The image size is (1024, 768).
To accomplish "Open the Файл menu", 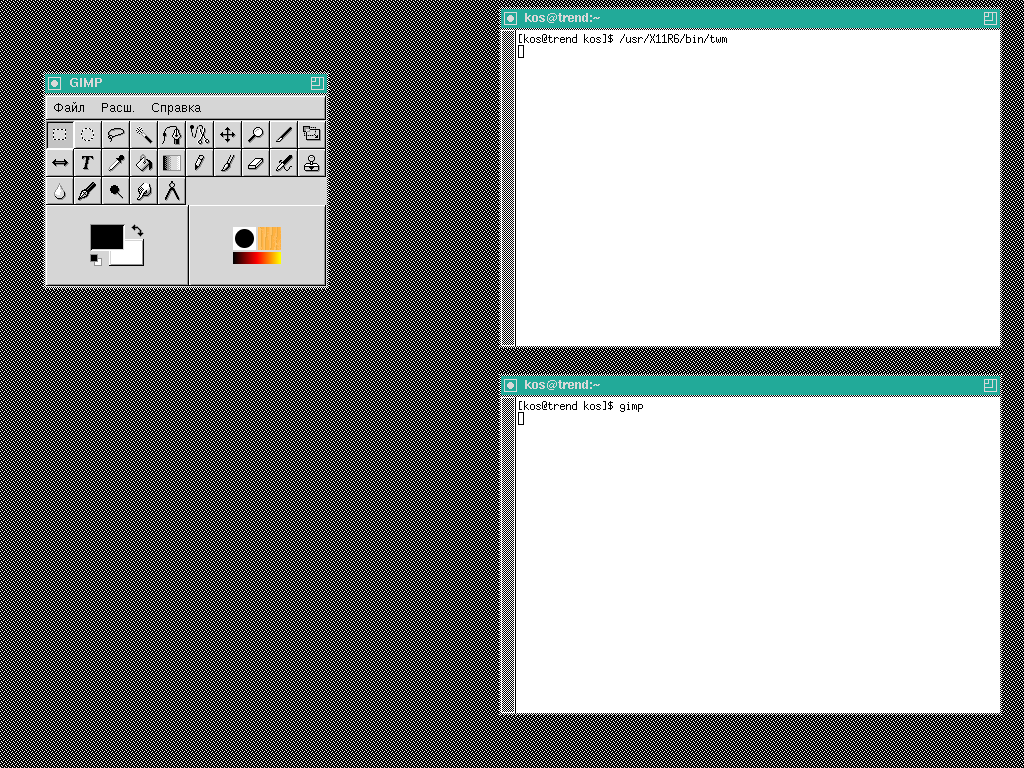I will (69, 107).
